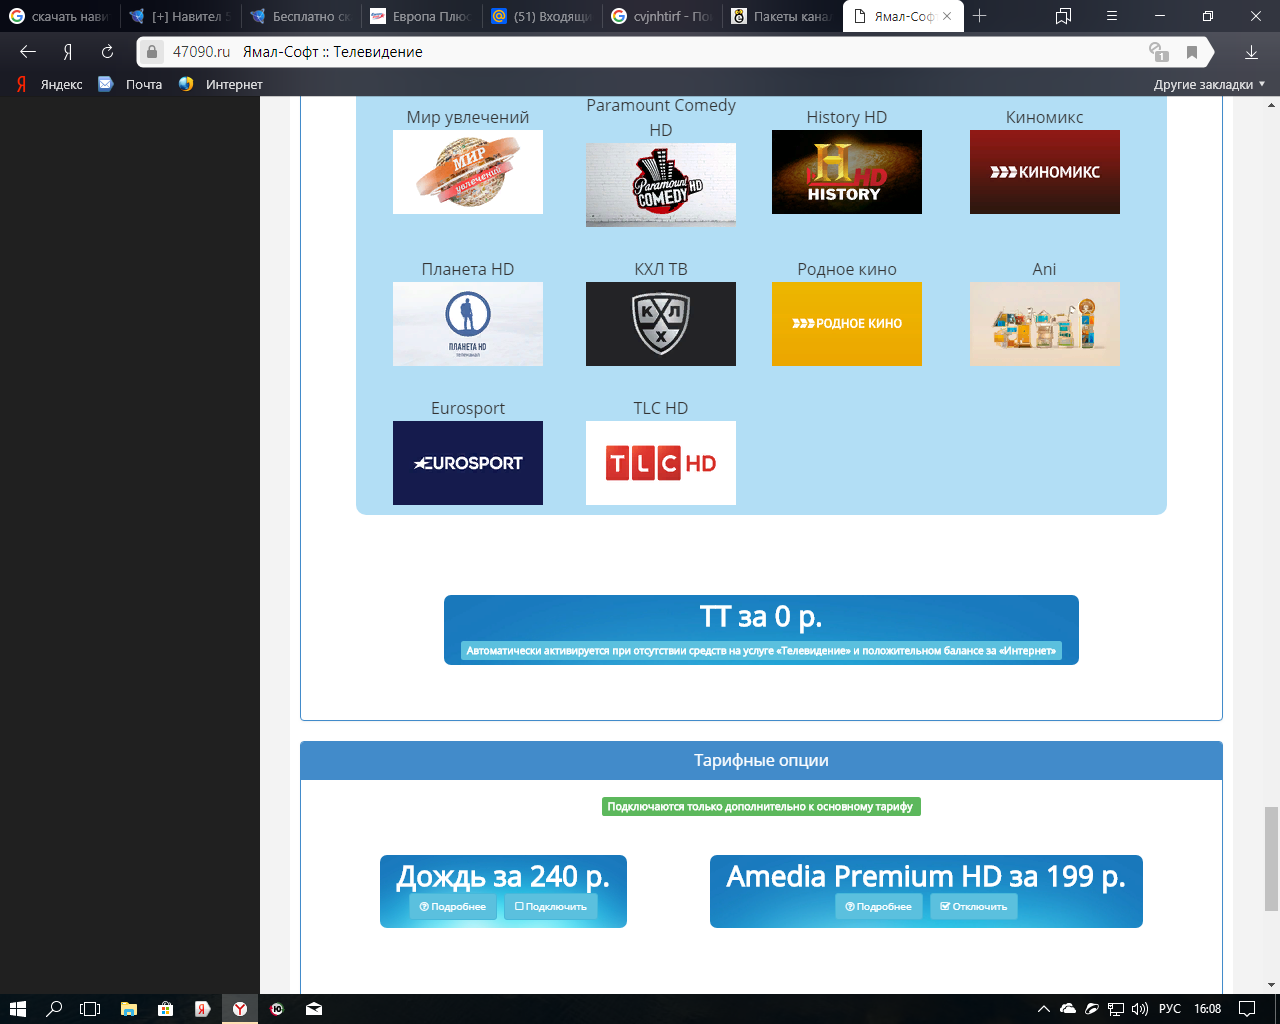This screenshot has height=1024, width=1280.
Task: Click the Родное кино channel logo
Action: coord(847,324)
